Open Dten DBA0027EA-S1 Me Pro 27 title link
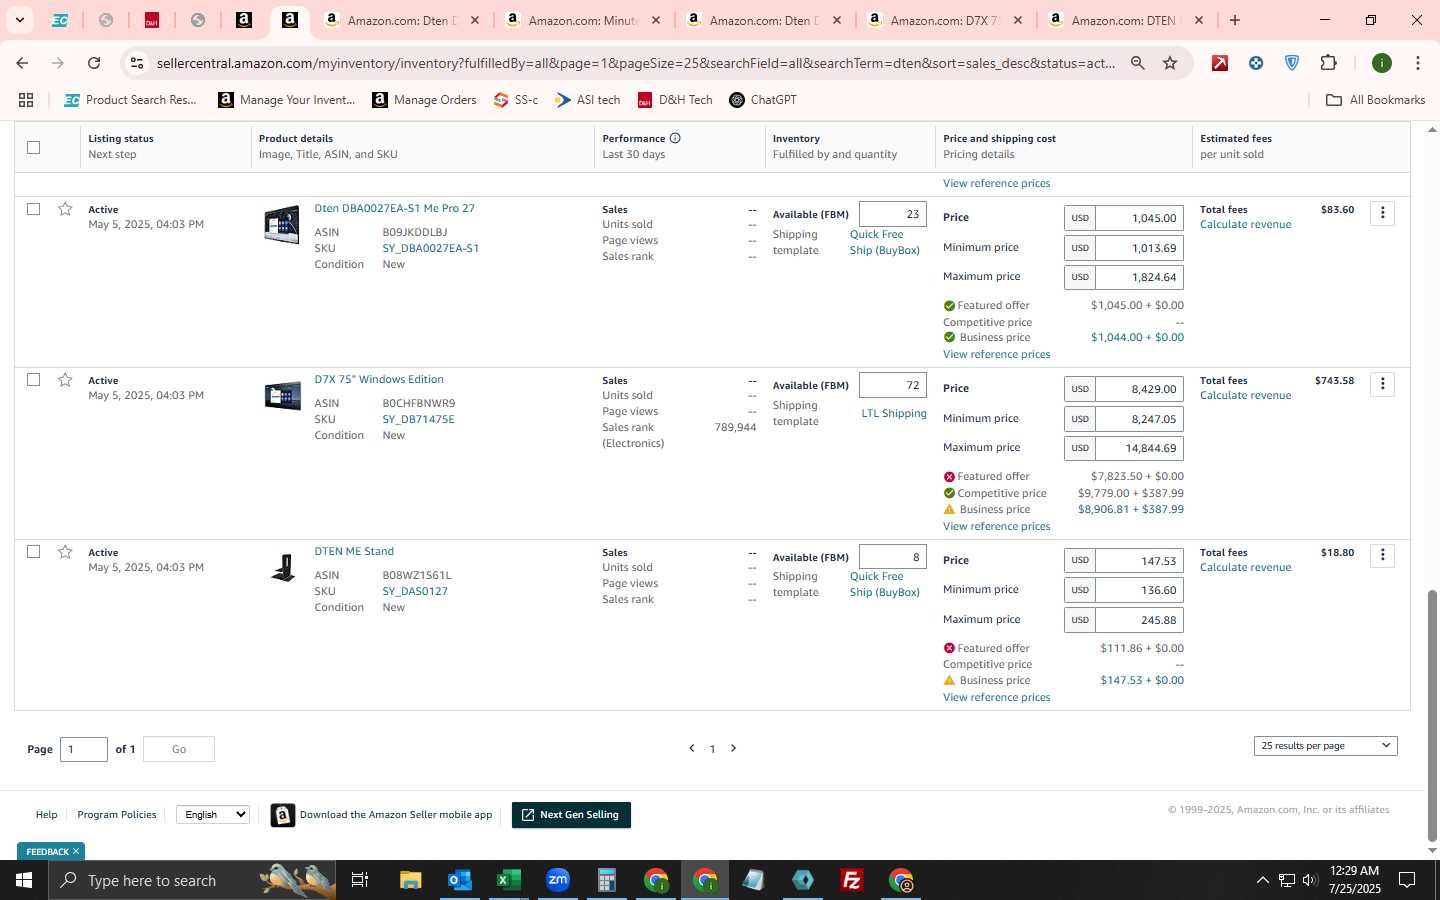The width and height of the screenshot is (1440, 900). point(394,208)
